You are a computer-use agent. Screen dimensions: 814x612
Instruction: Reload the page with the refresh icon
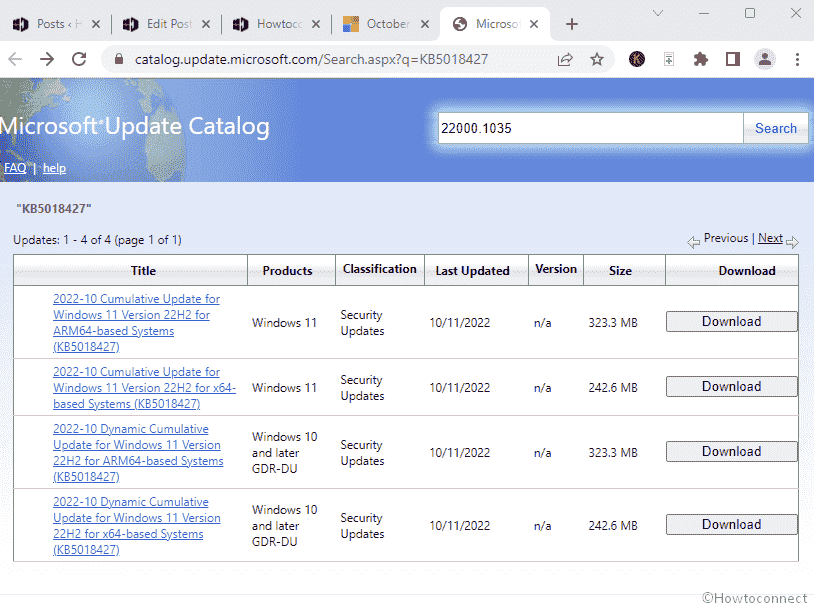(79, 59)
